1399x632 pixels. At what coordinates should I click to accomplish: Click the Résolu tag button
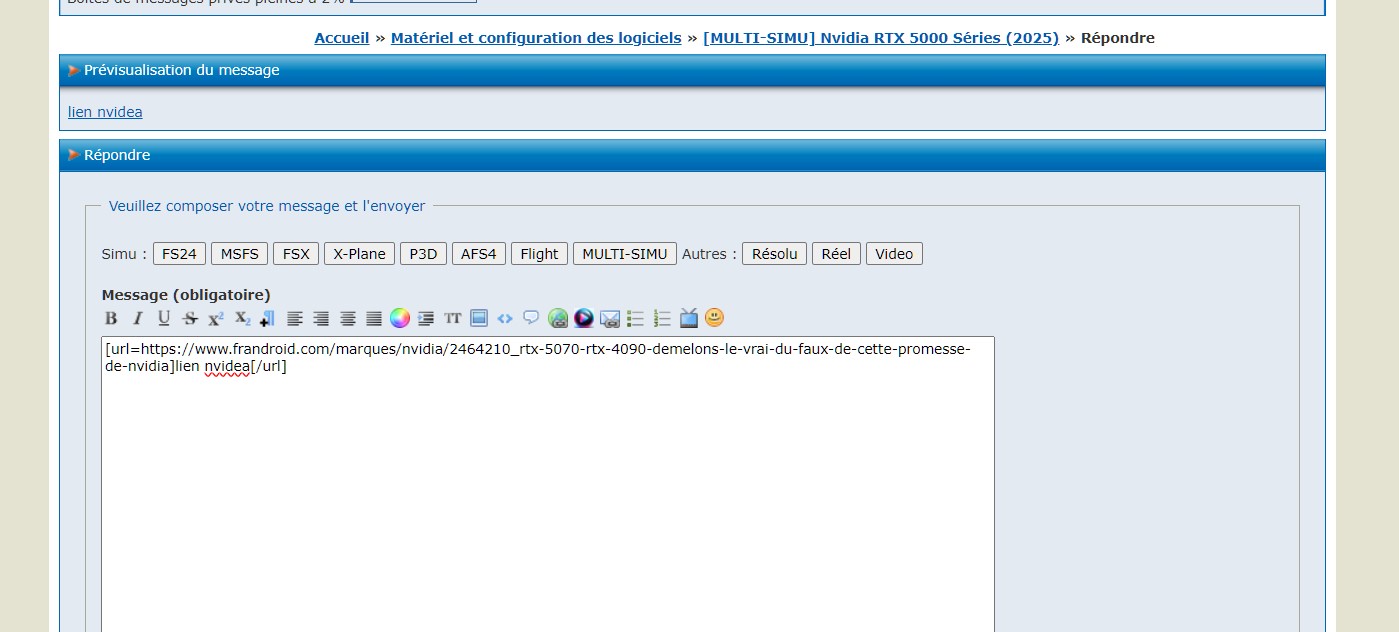pyautogui.click(x=775, y=254)
